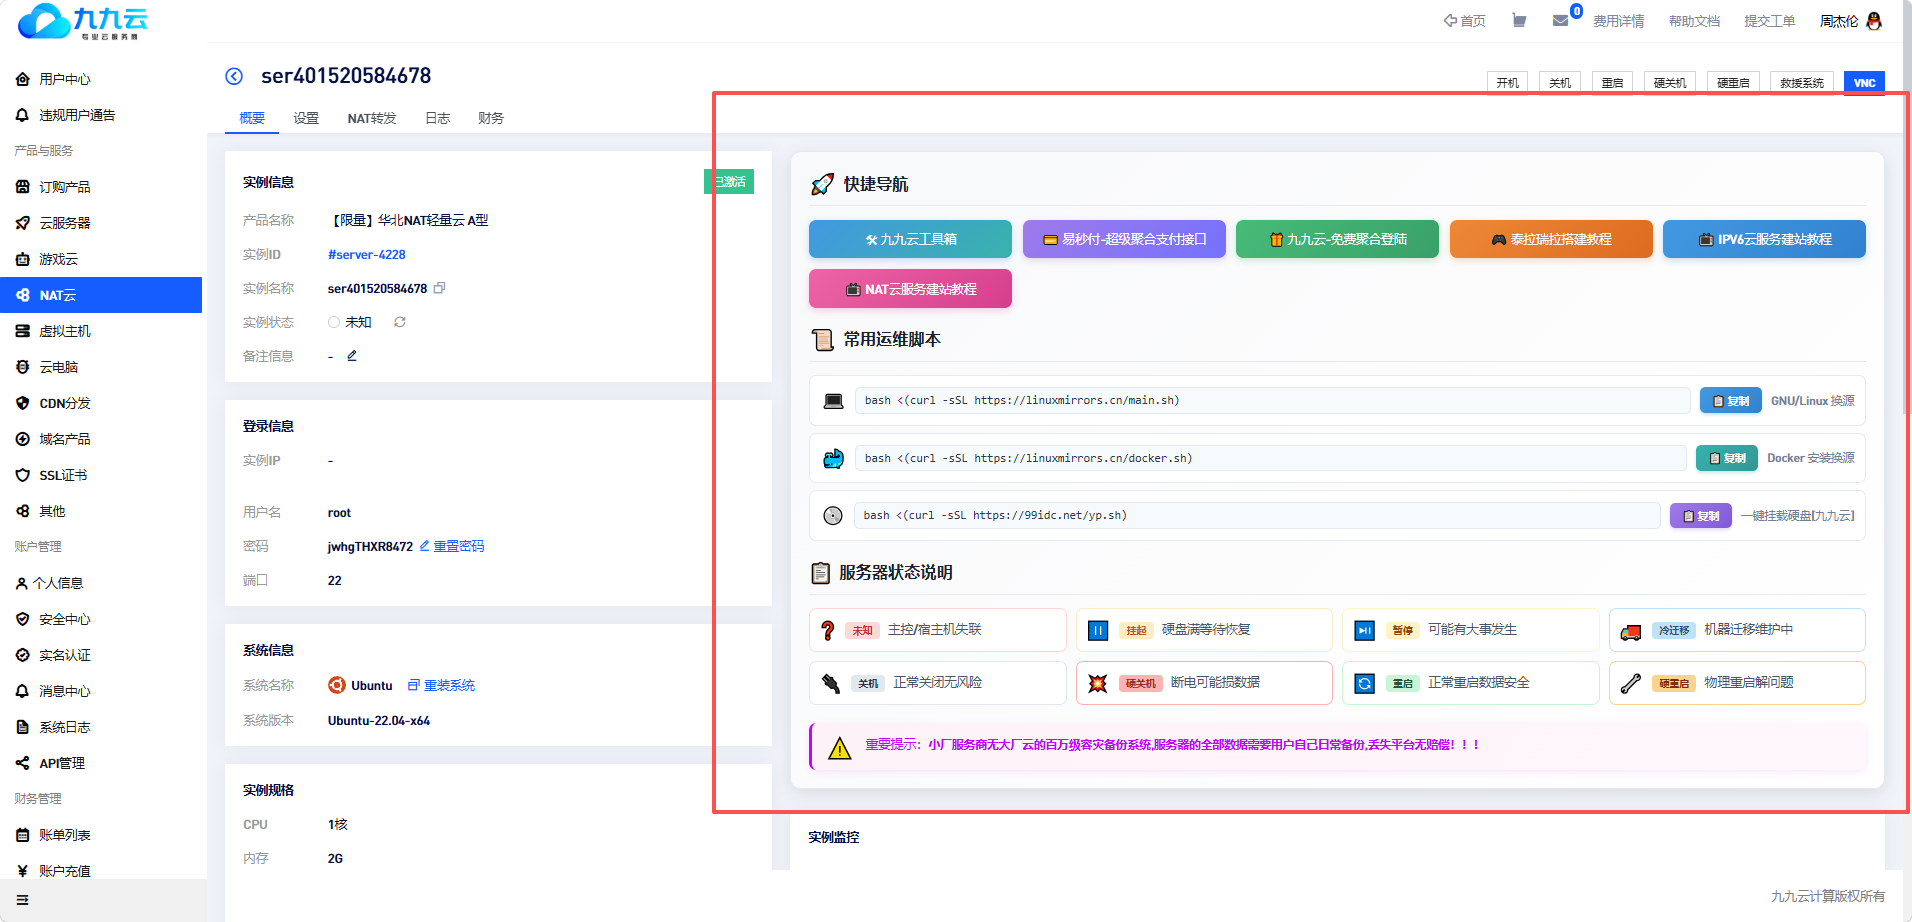Click the 关机 shutdown button

tap(1560, 82)
